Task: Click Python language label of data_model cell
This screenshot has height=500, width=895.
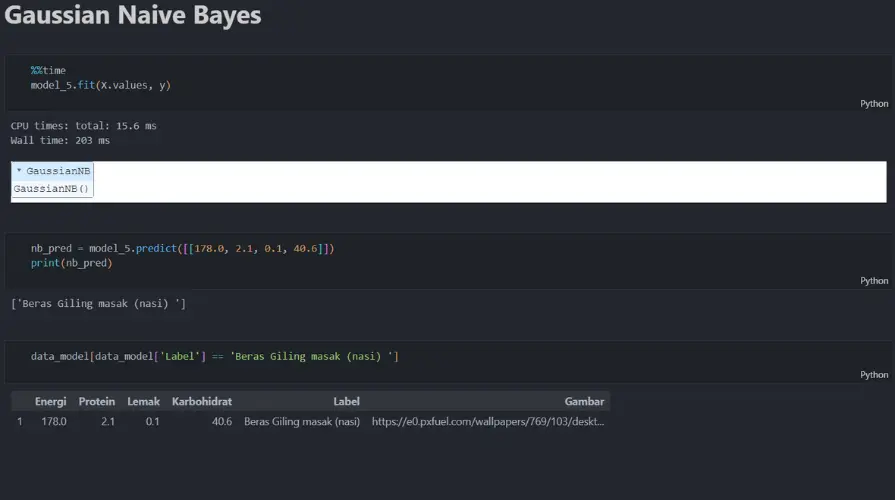Action: click(x=874, y=374)
